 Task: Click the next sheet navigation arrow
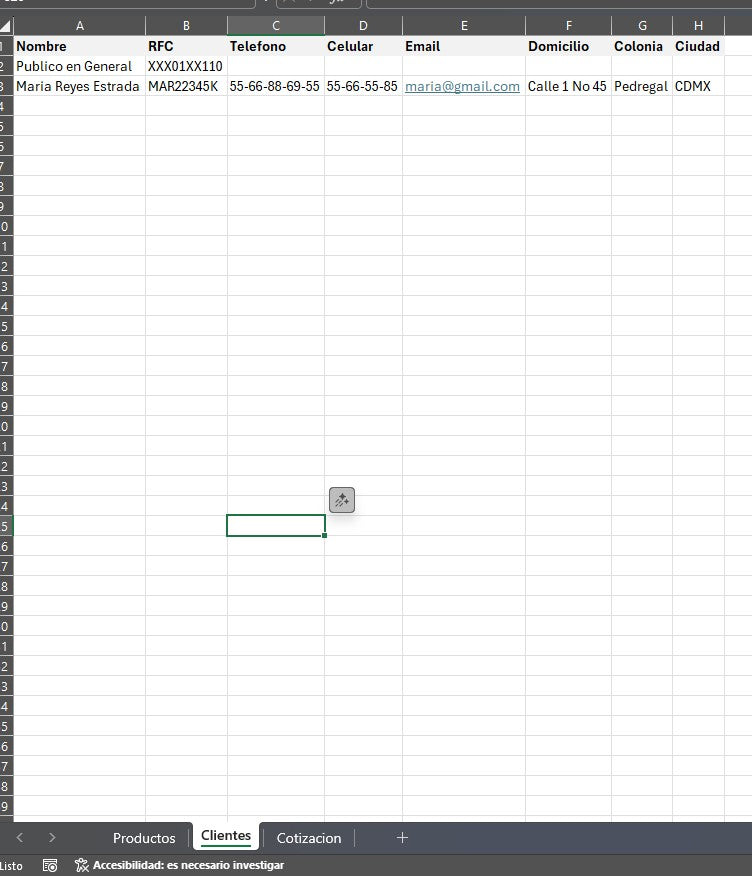click(x=52, y=837)
